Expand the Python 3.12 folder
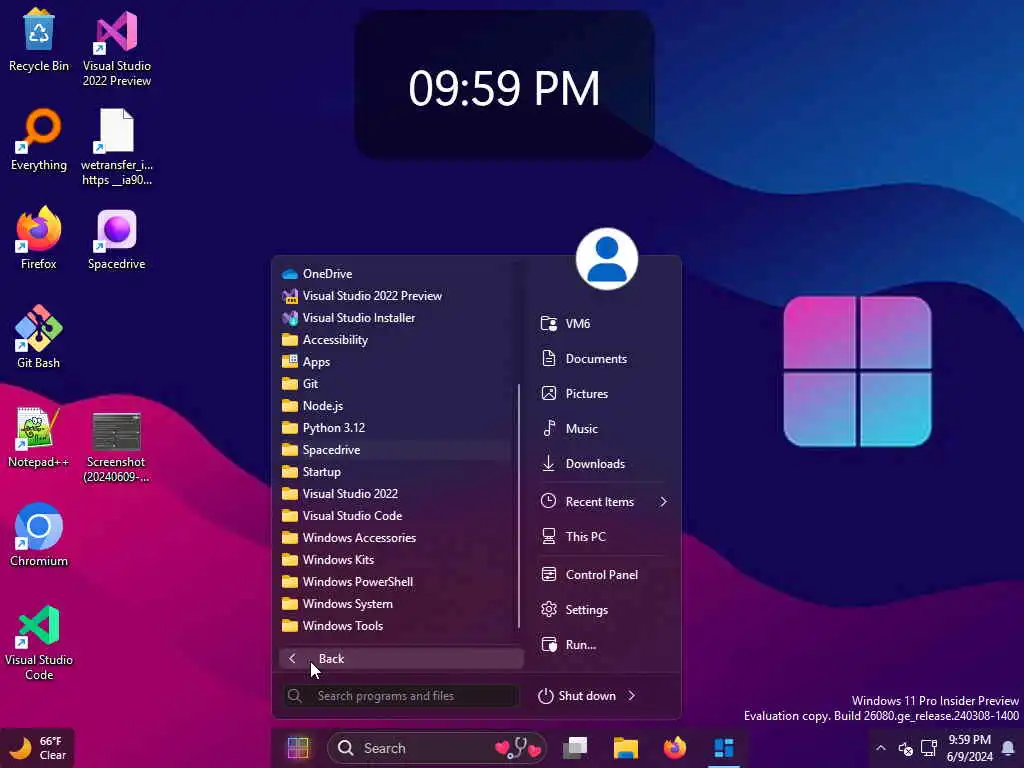The height and width of the screenshot is (768, 1024). point(396,428)
